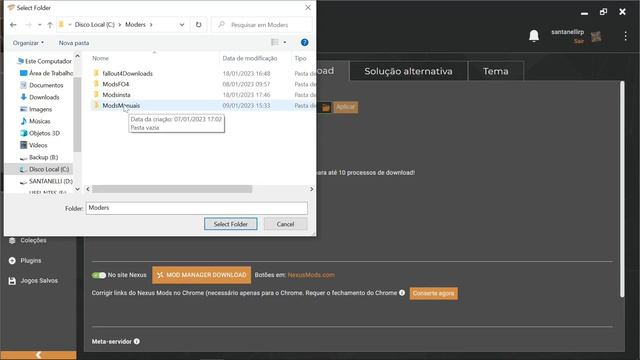The width and height of the screenshot is (640, 360).
Task: Open Objetos 3D in navigation pane
Action: point(40,133)
